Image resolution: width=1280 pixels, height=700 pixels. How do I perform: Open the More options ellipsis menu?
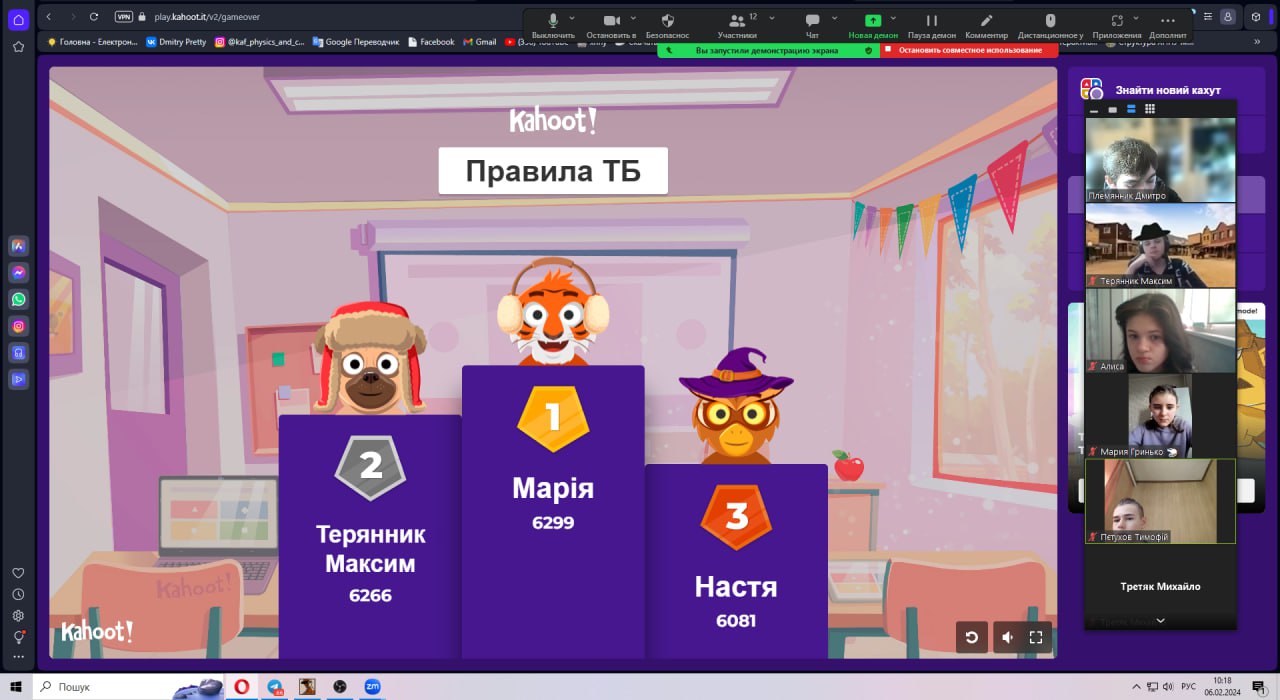(1167, 21)
